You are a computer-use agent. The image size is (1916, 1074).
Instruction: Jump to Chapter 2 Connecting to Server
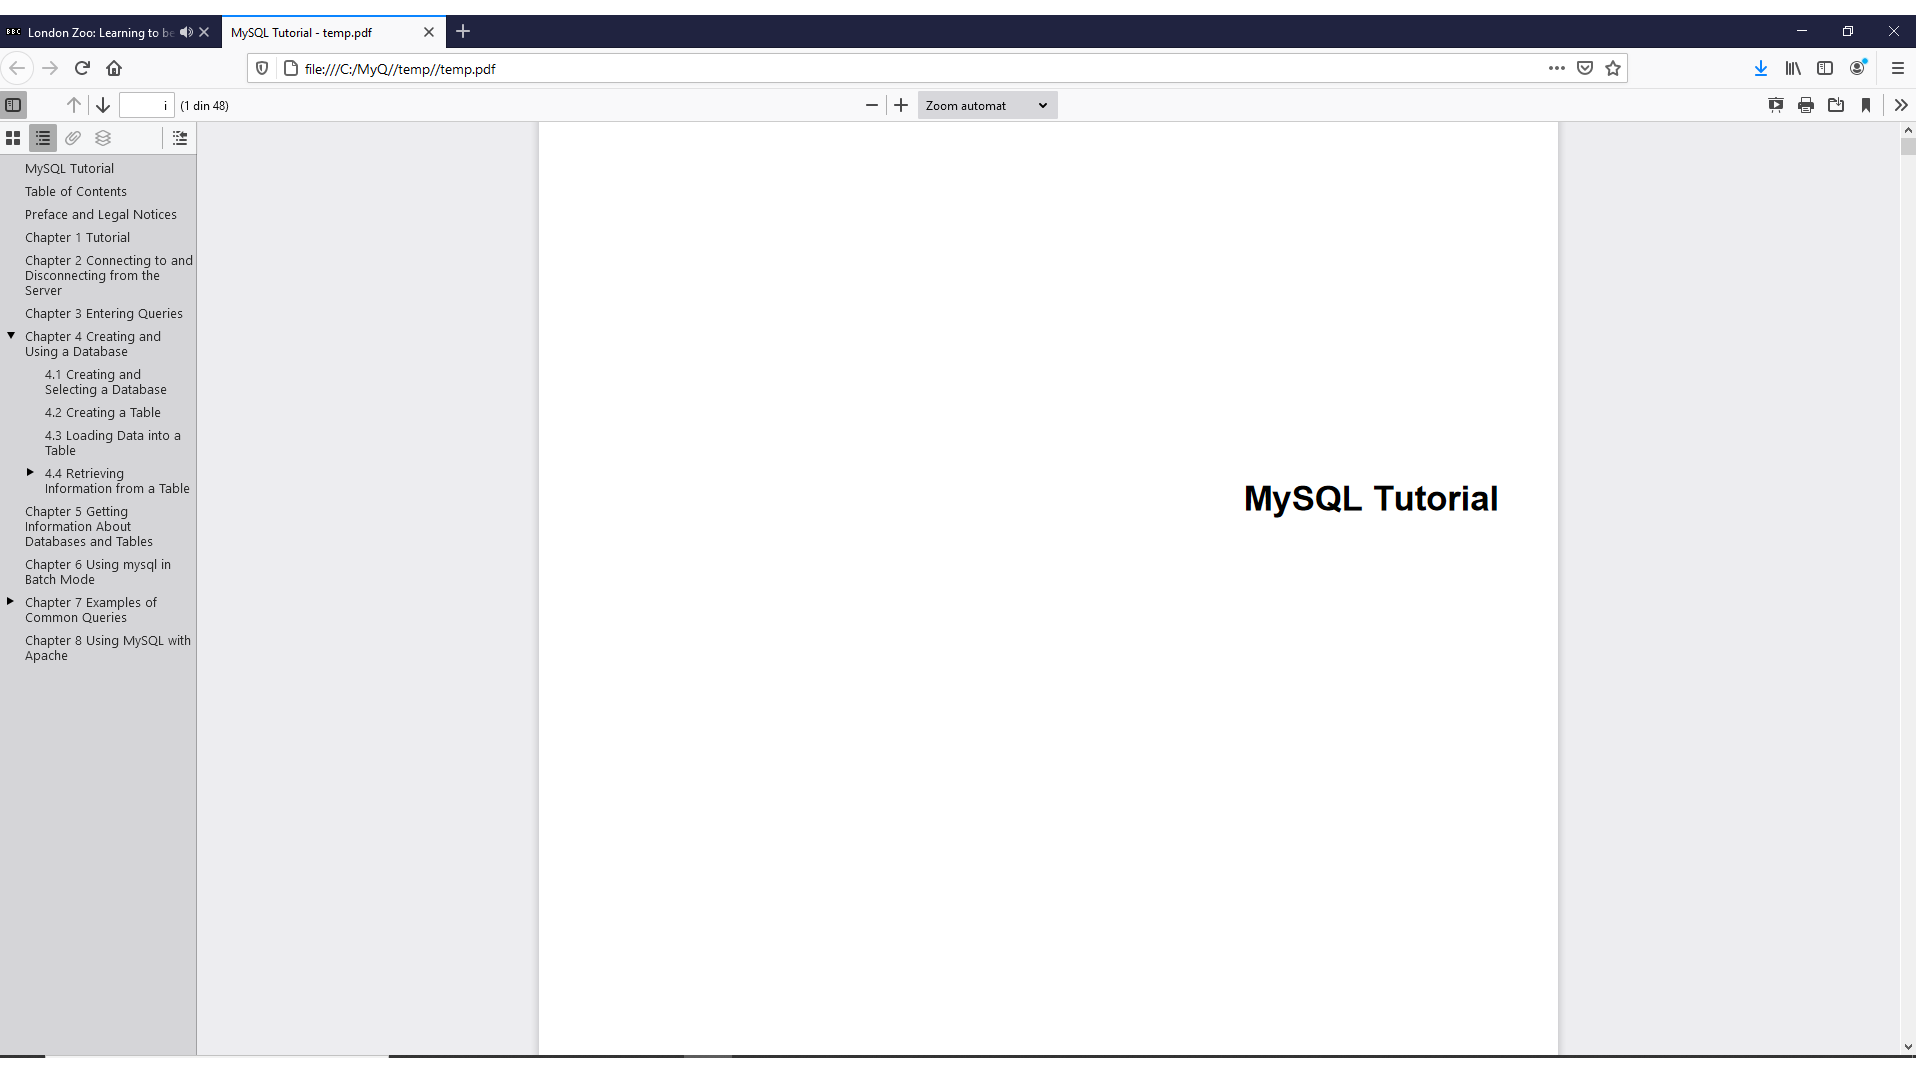click(109, 275)
